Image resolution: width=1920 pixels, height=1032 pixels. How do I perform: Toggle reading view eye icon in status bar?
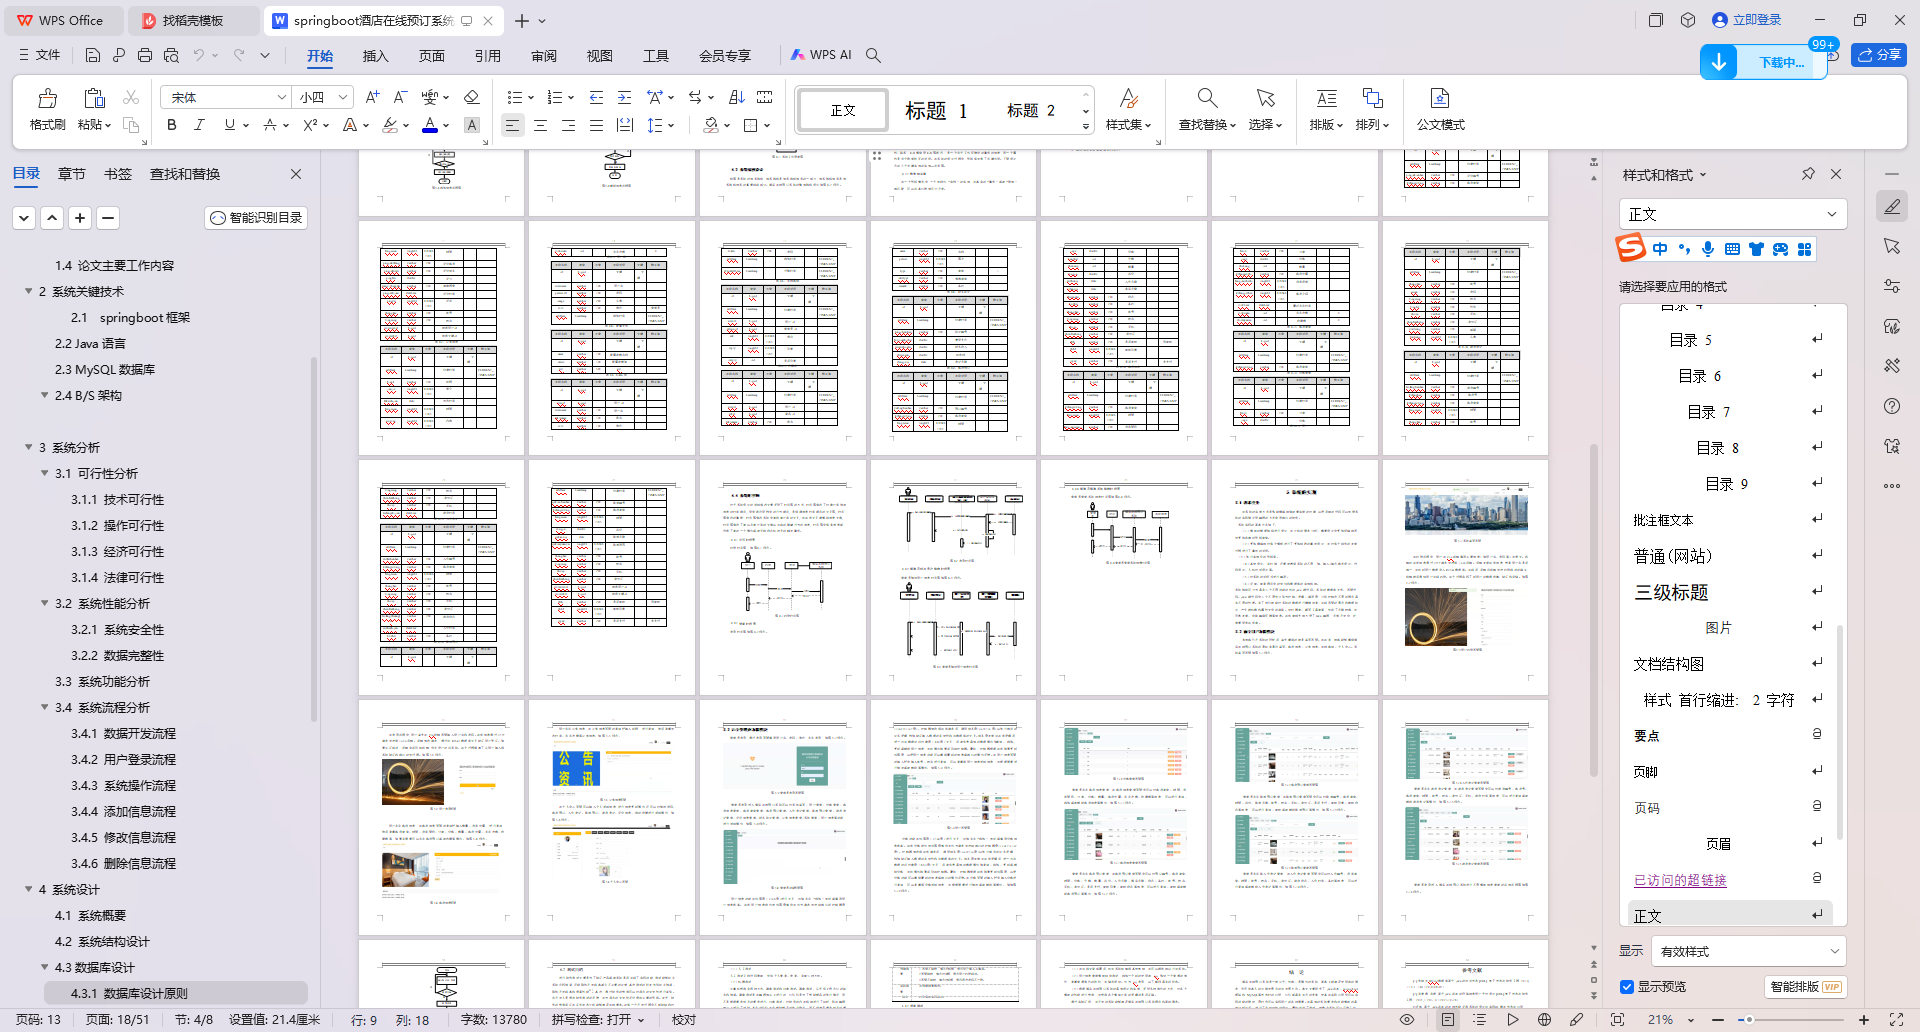(x=1407, y=1020)
